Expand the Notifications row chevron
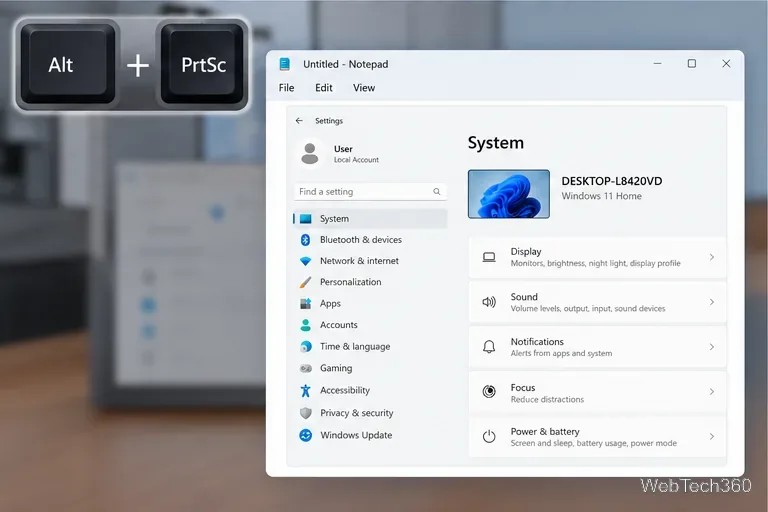Viewport: 768px width, 512px height. click(x=712, y=347)
